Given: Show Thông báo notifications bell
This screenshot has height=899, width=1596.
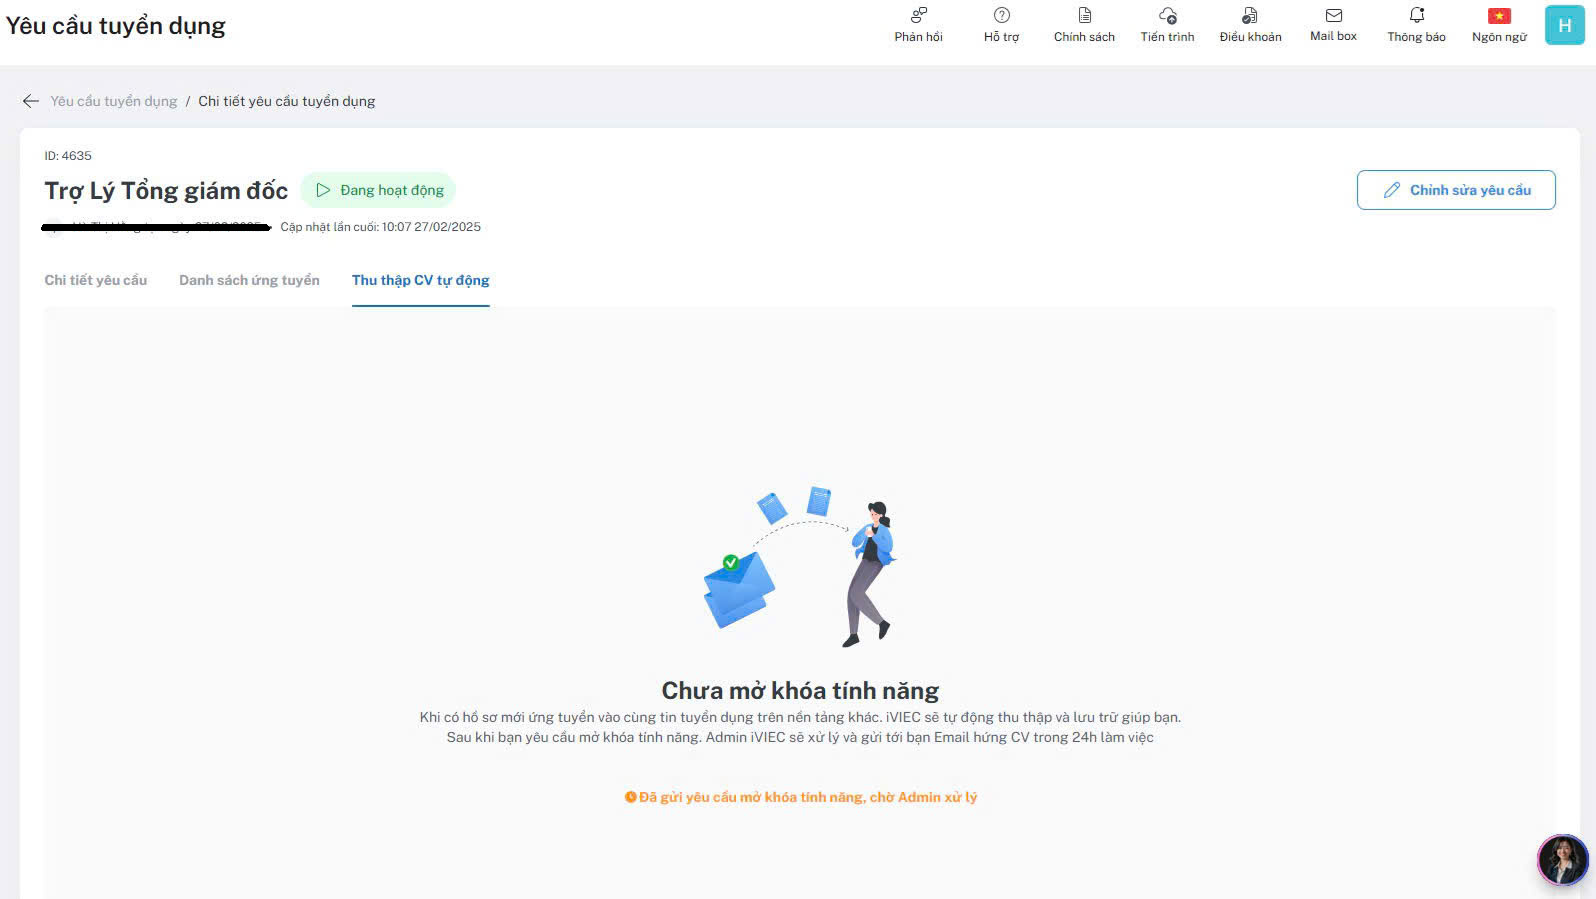Looking at the screenshot, I should [1416, 16].
